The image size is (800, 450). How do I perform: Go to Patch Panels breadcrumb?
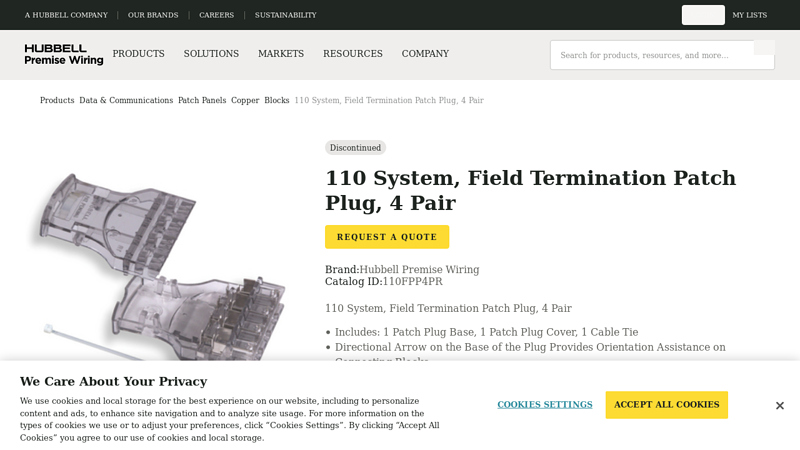pyautogui.click(x=202, y=100)
